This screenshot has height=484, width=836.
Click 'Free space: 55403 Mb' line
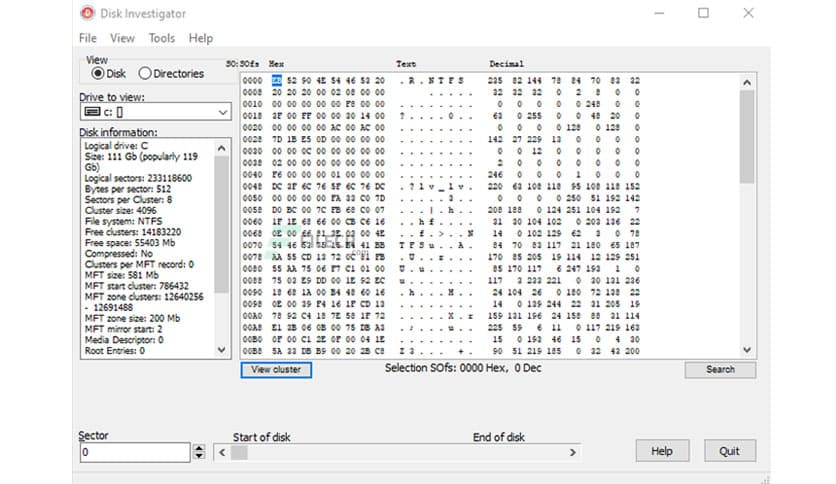(x=130, y=243)
